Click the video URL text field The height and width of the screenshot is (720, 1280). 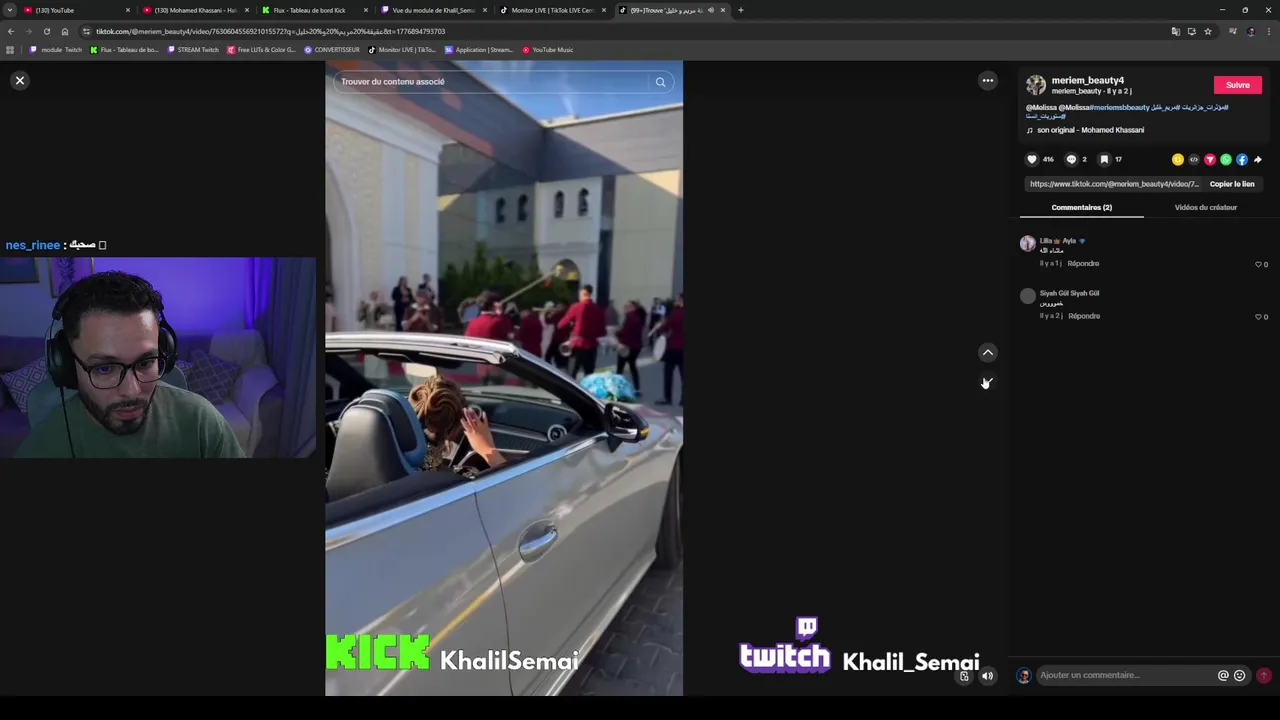pyautogui.click(x=1114, y=184)
